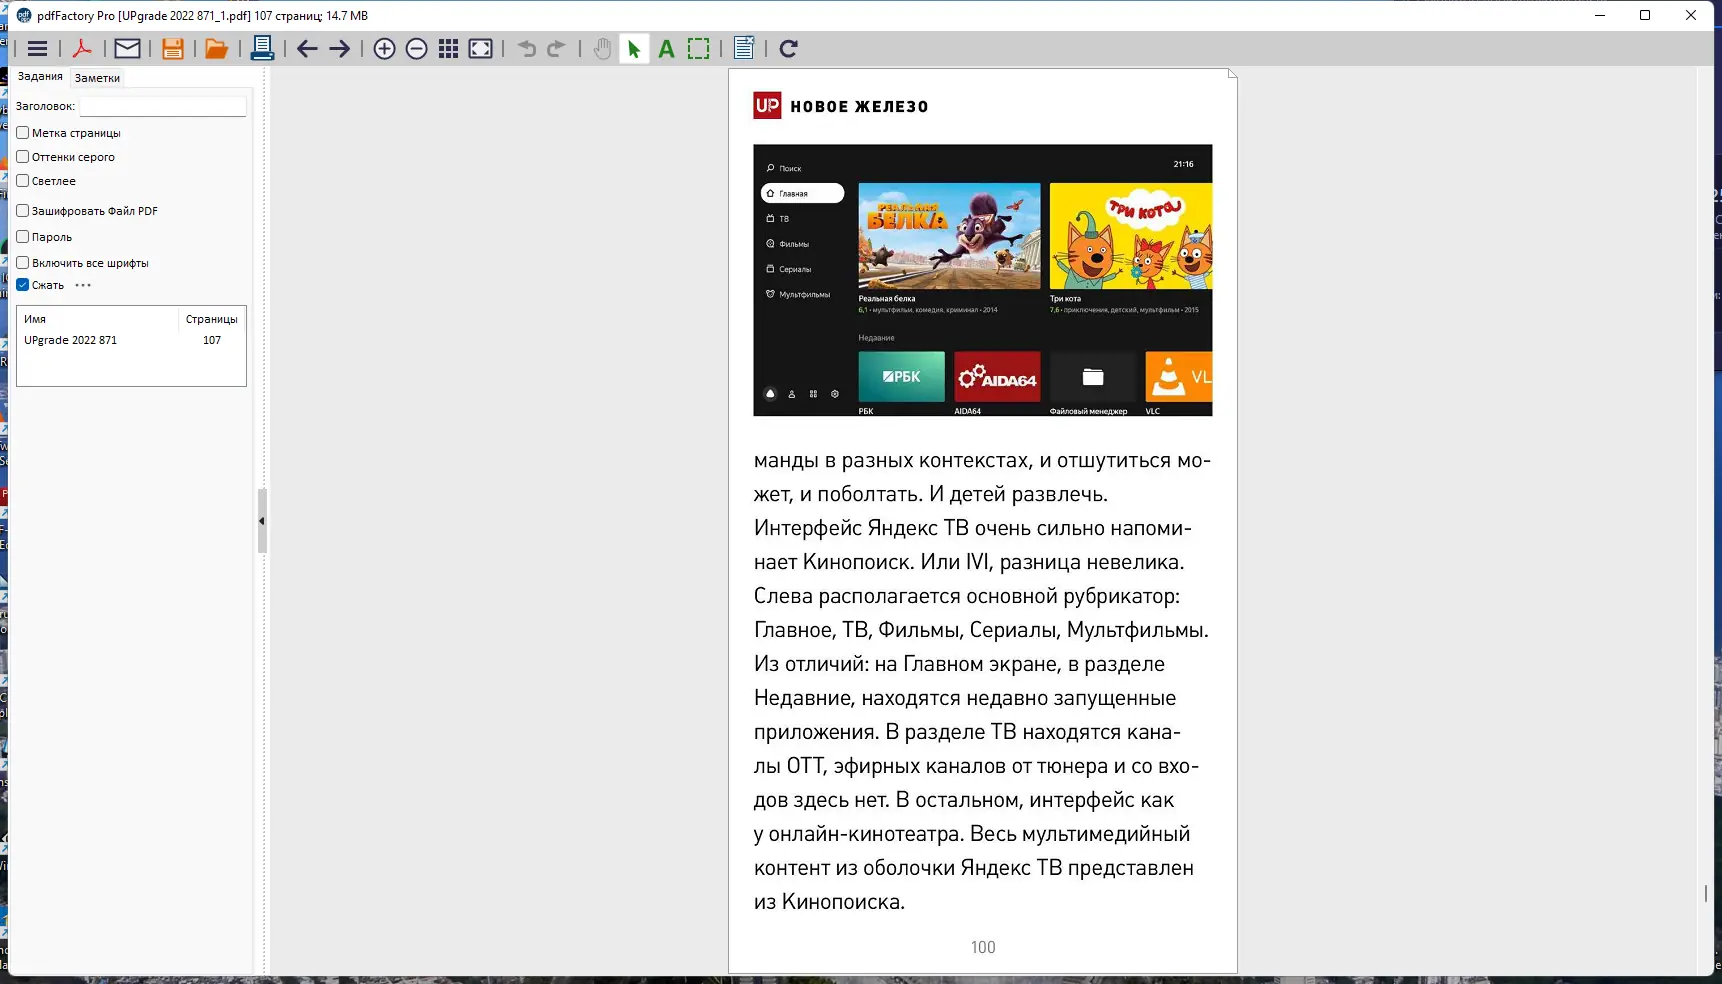Zoom in using the plus magnifier

pos(384,48)
